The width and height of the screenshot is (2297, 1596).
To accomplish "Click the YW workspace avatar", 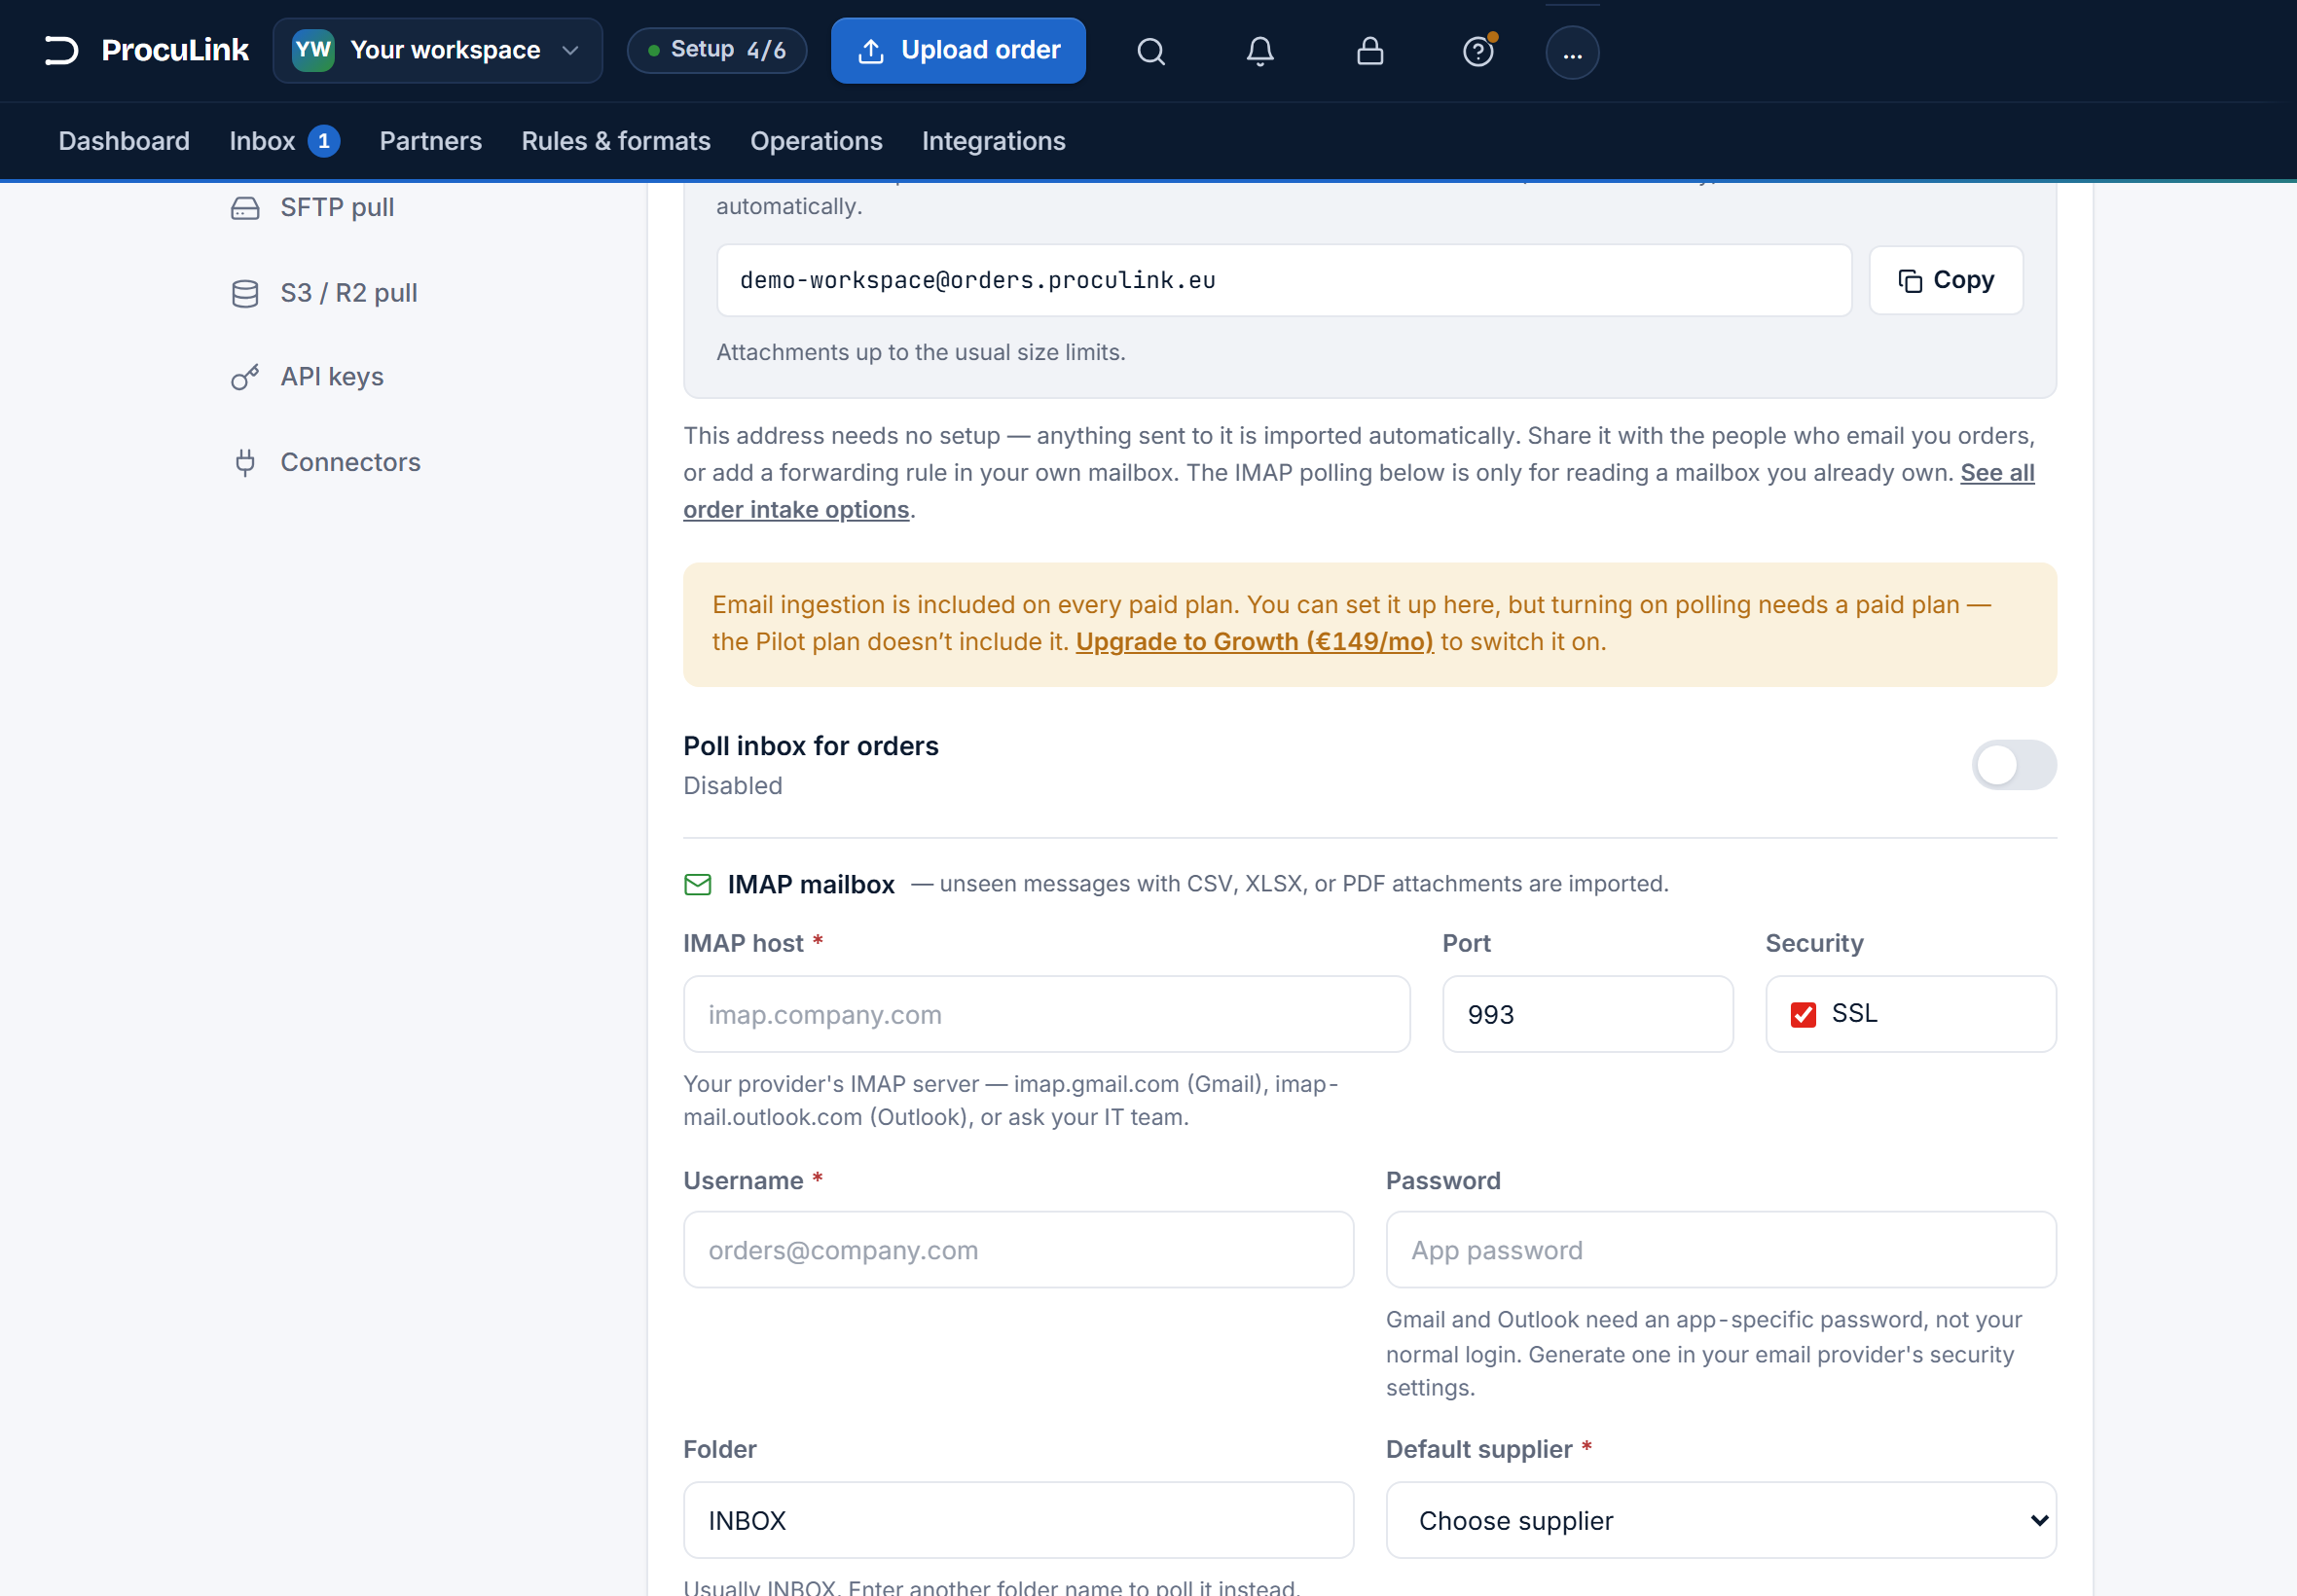I will tap(313, 50).
